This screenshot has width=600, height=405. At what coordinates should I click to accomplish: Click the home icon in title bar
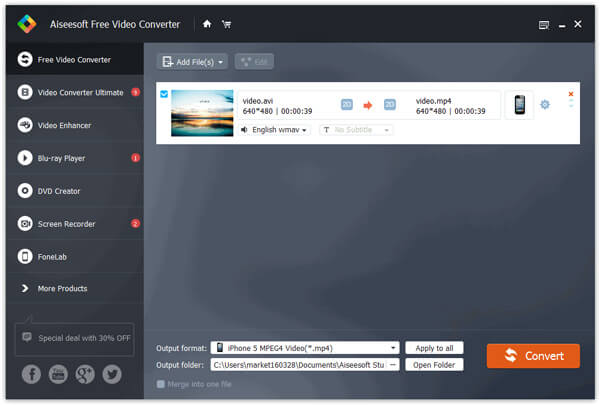click(207, 23)
